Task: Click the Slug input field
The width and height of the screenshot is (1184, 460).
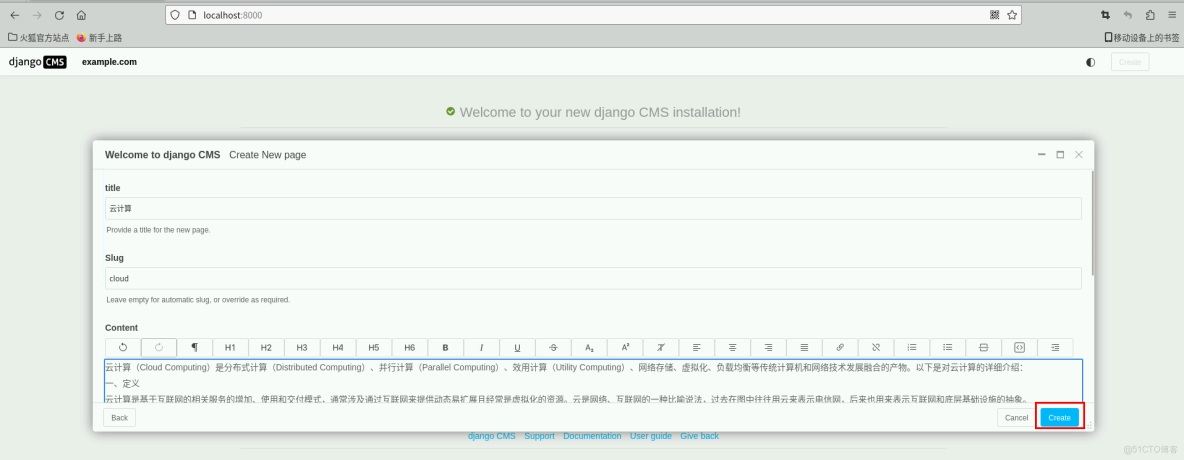Action: pos(593,278)
